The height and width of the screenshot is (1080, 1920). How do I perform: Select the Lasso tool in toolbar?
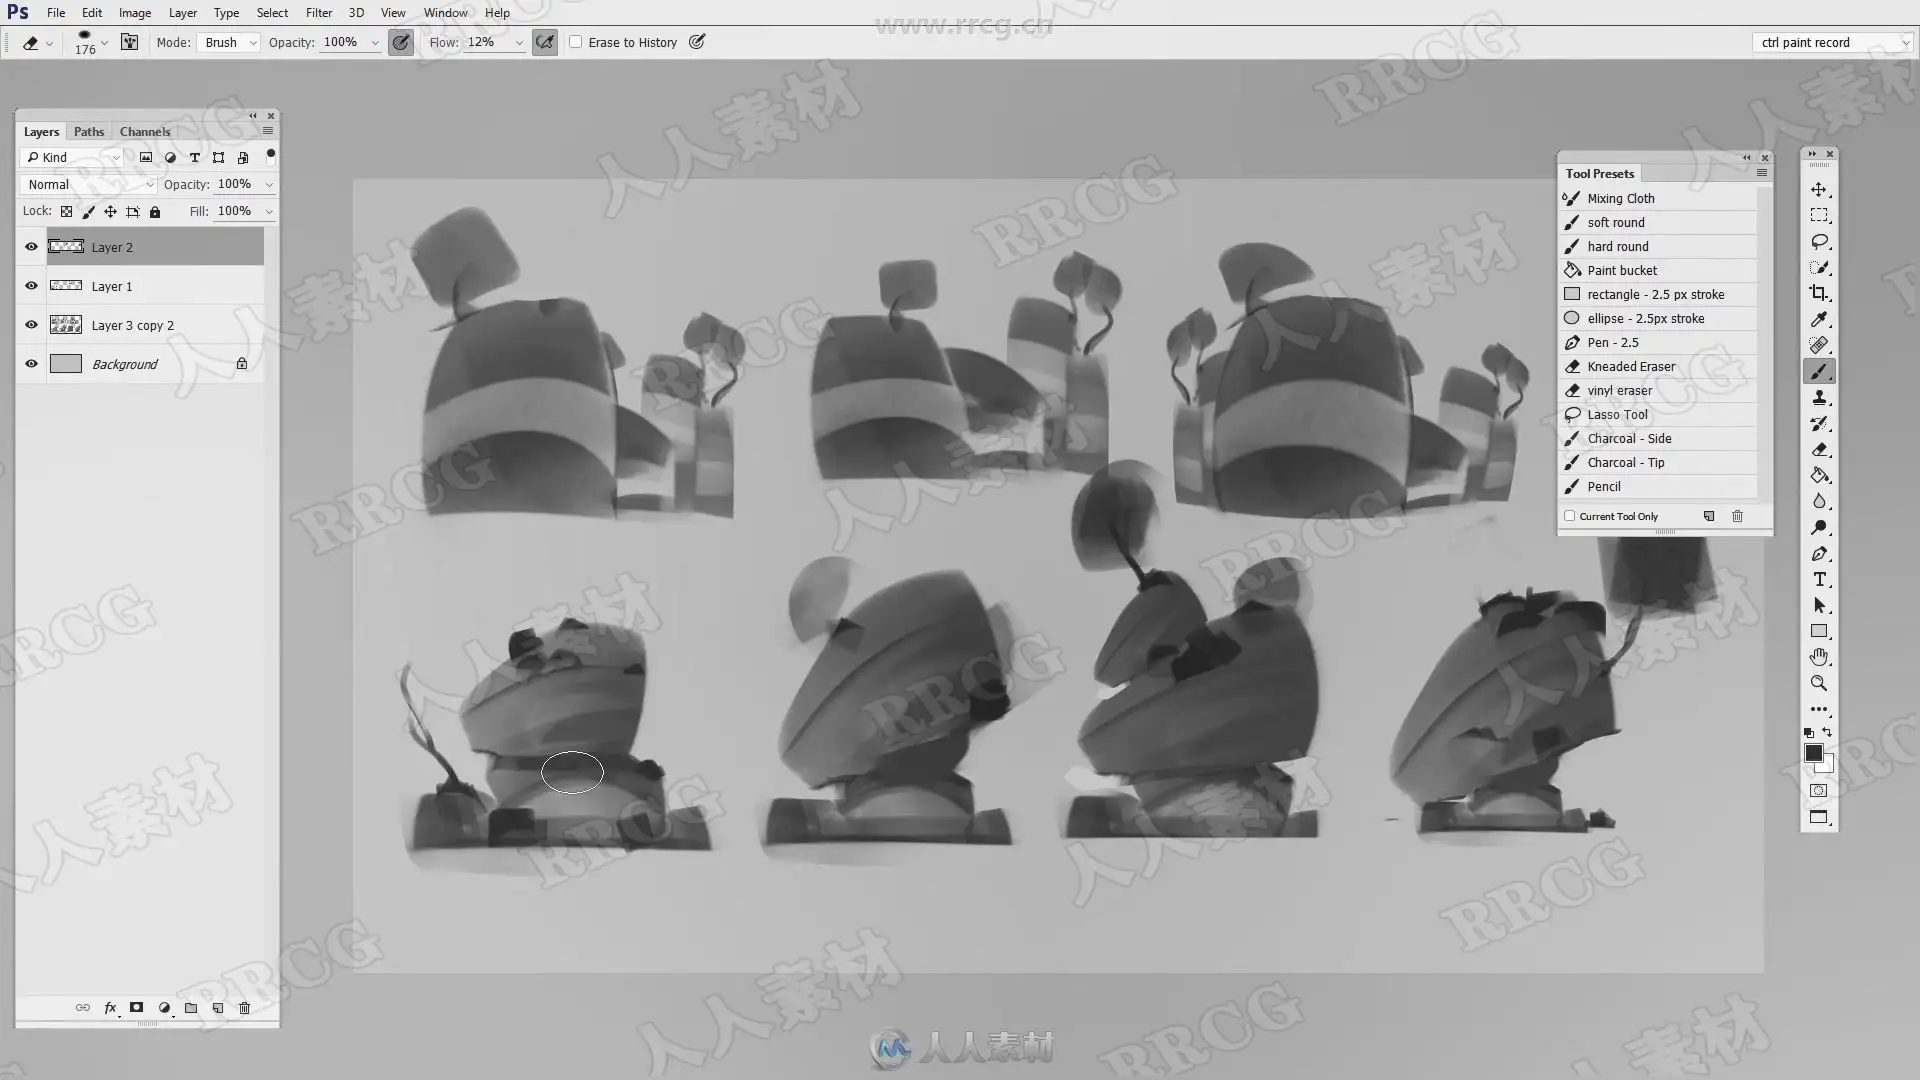point(1818,242)
